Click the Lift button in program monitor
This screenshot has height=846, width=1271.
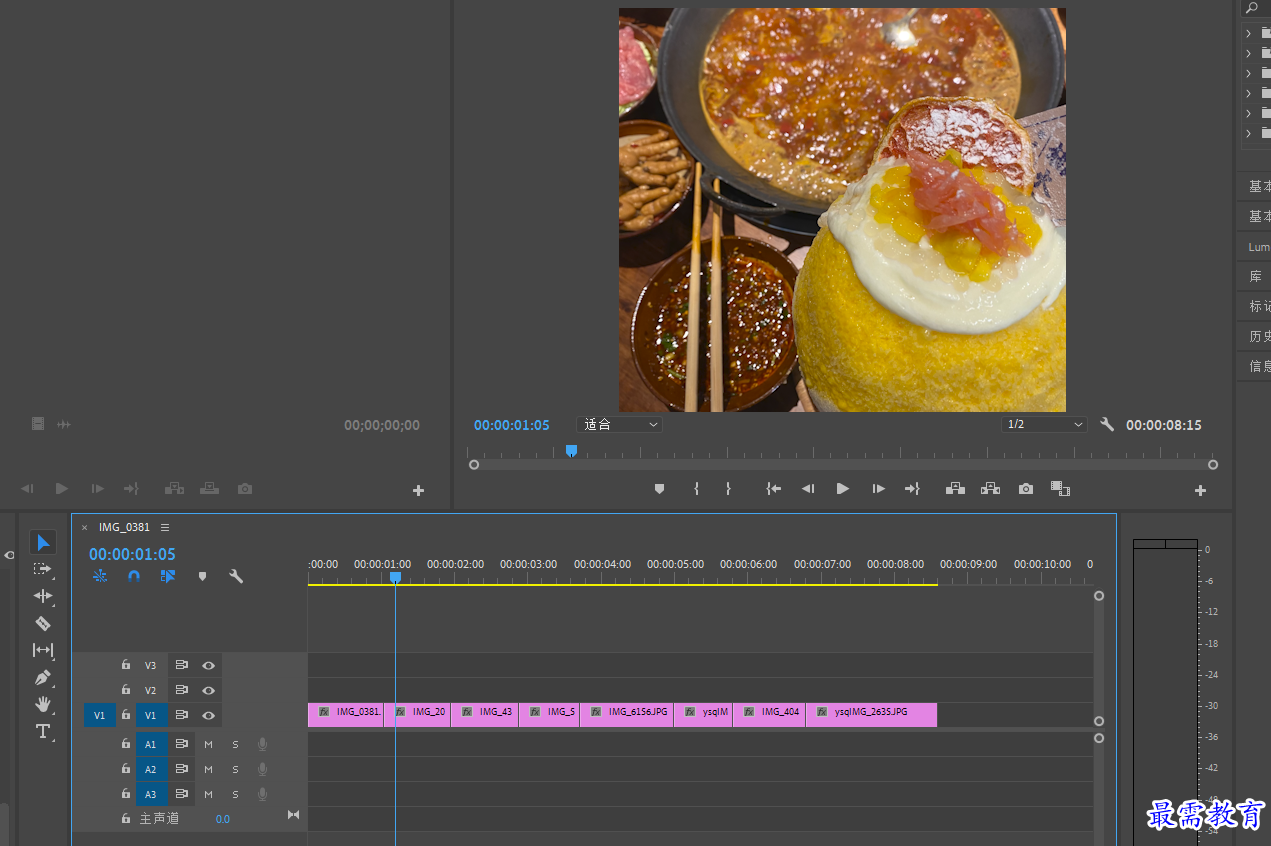(x=955, y=489)
